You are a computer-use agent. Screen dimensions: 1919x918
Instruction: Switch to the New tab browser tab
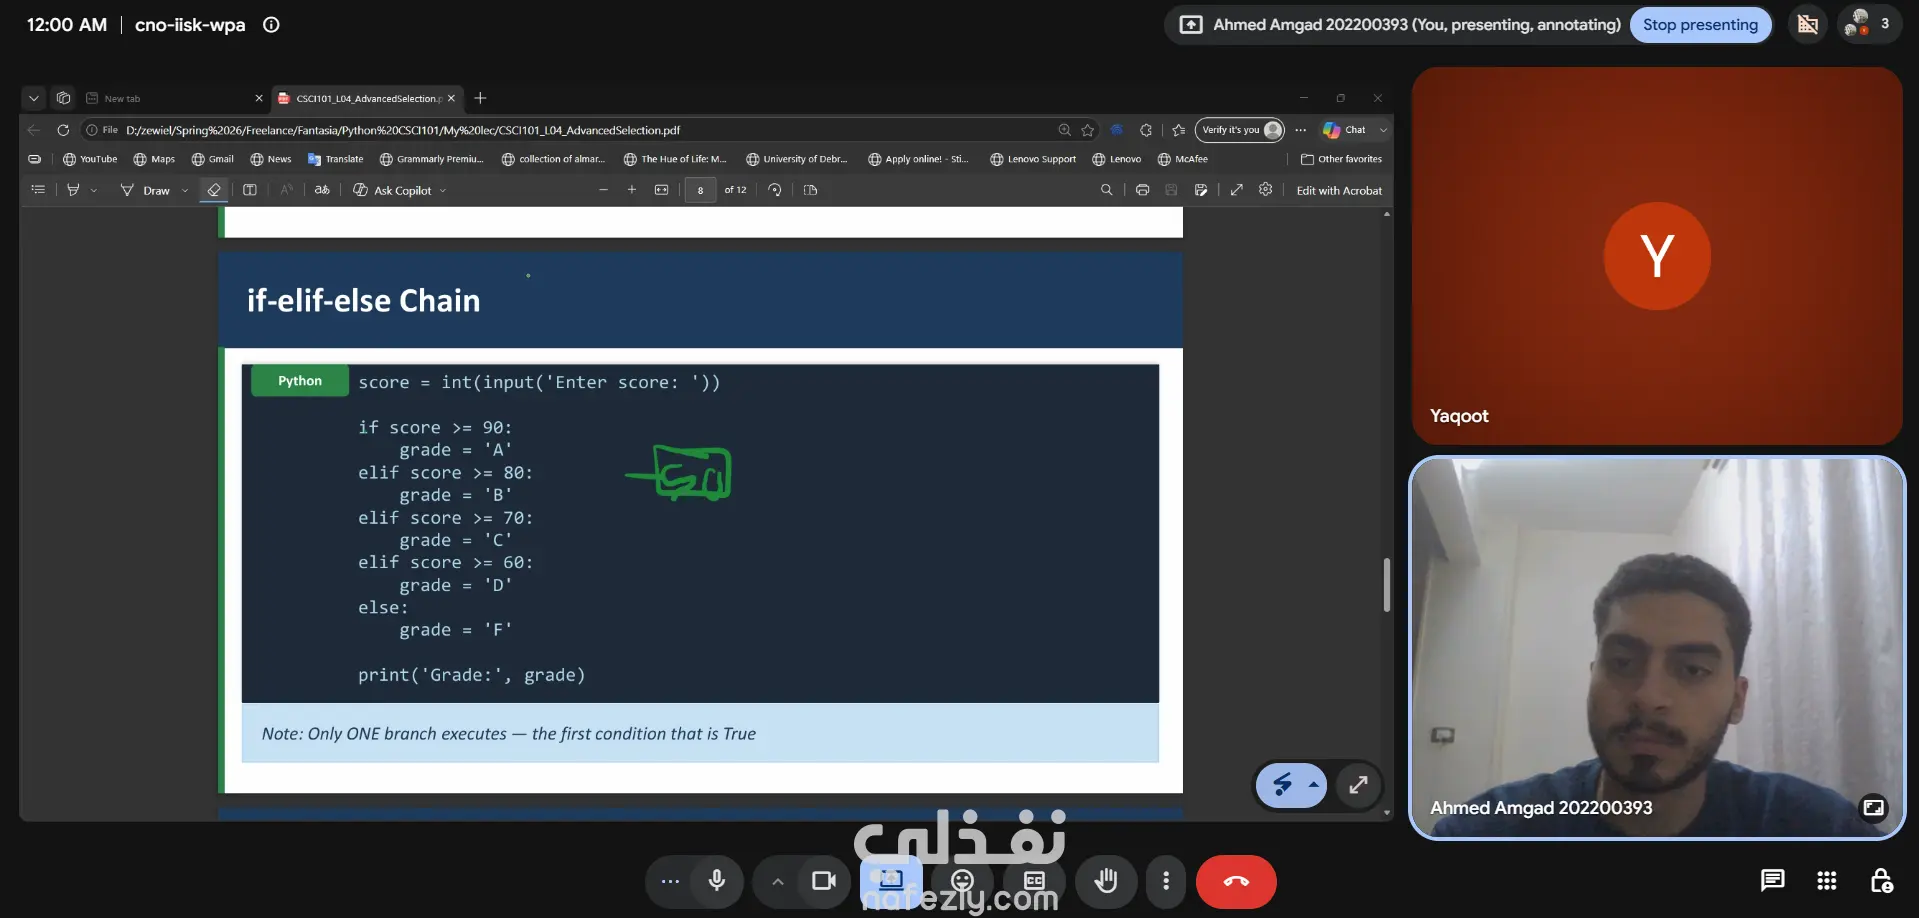174,98
